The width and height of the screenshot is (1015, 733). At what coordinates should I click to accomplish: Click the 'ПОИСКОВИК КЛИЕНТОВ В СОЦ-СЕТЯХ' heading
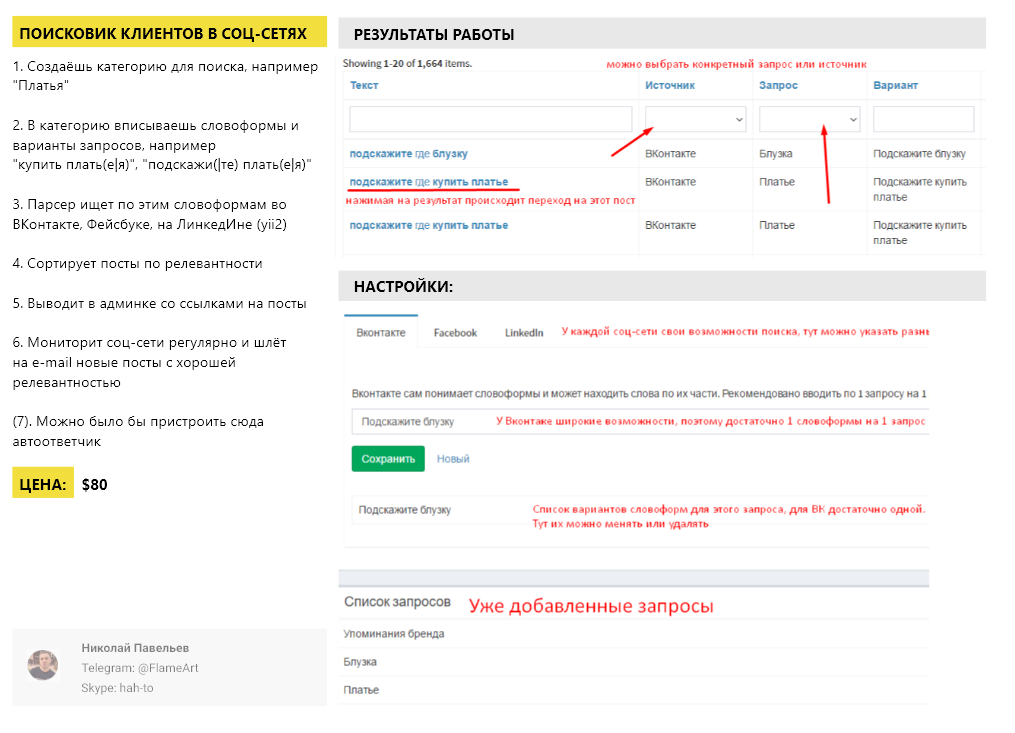(x=170, y=32)
